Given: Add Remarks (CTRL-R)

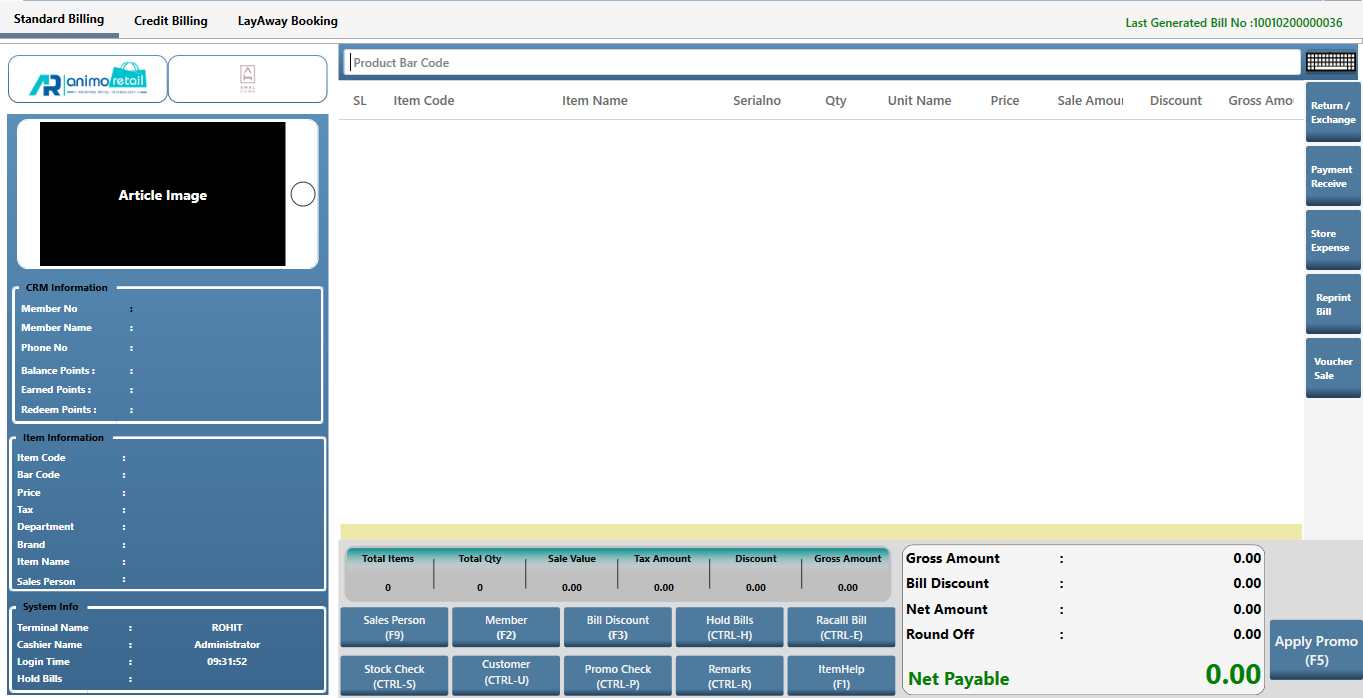Looking at the screenshot, I should [730, 676].
